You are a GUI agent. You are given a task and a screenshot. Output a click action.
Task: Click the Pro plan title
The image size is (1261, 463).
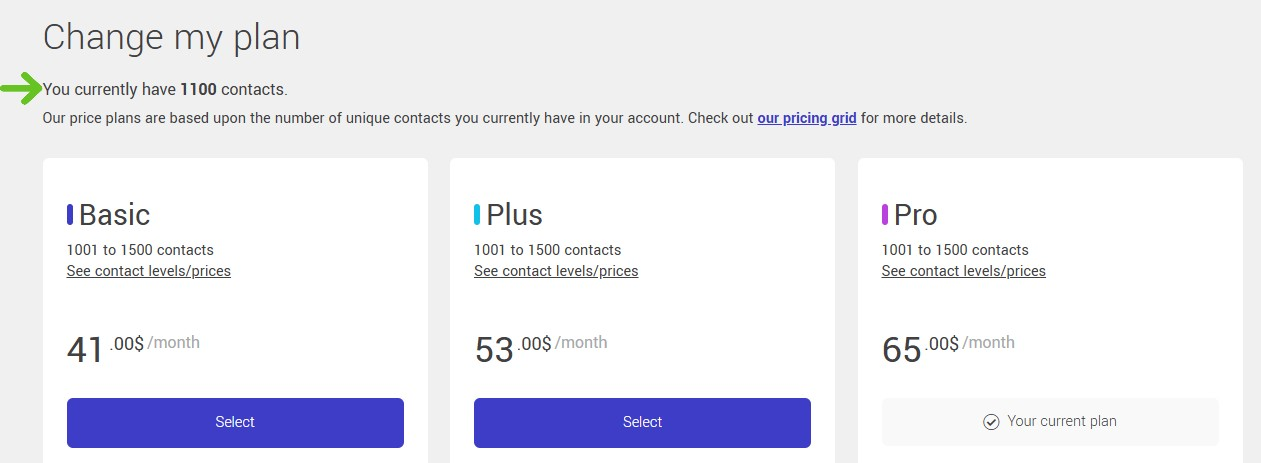tap(915, 215)
